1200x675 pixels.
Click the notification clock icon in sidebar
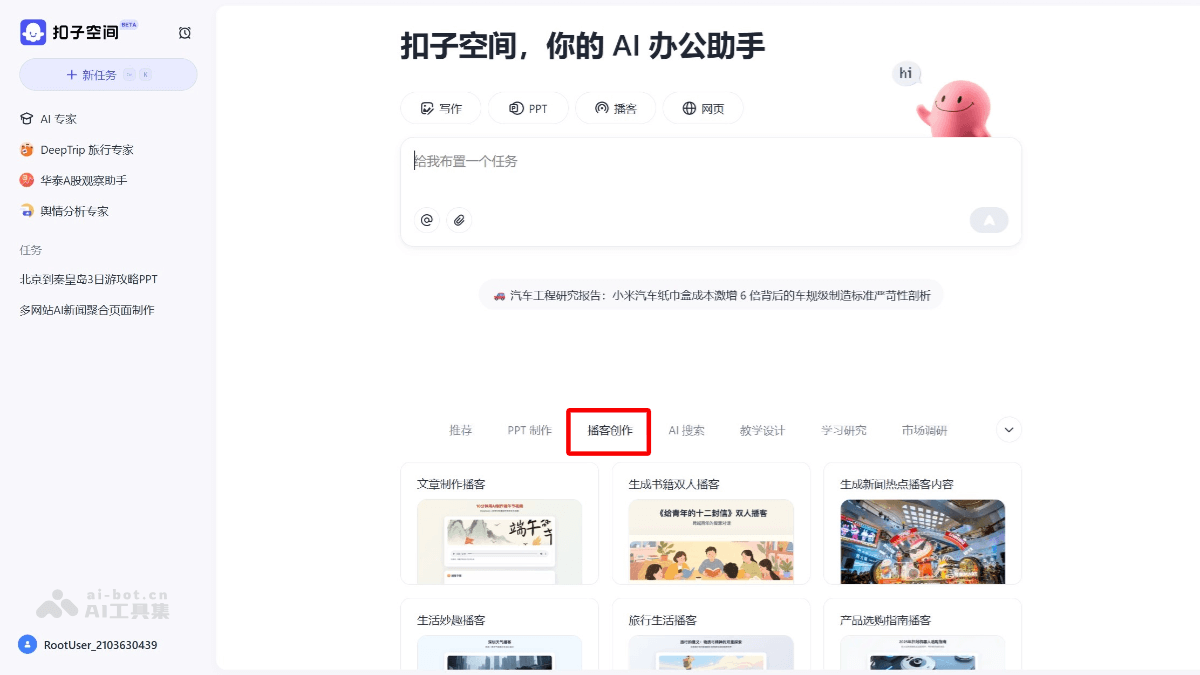[x=184, y=32]
